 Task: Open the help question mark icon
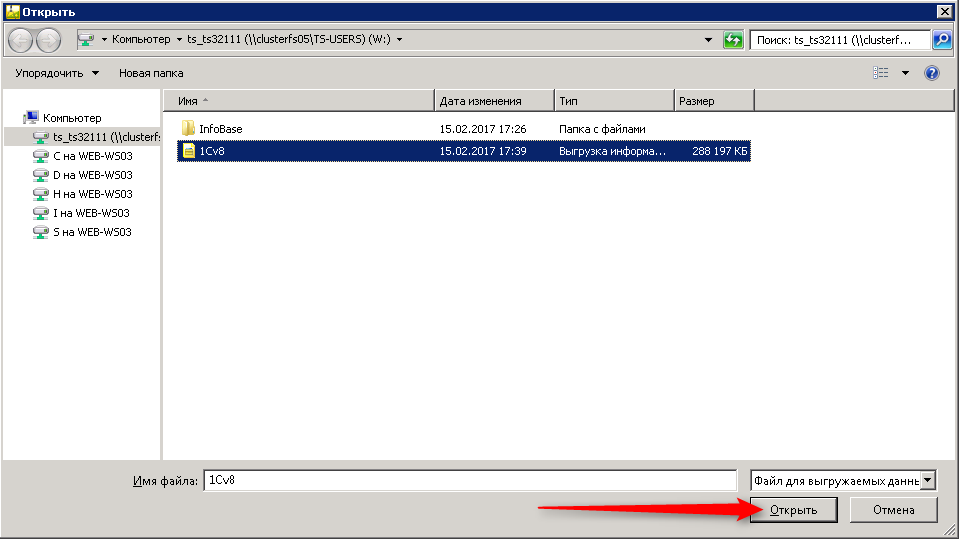[932, 73]
